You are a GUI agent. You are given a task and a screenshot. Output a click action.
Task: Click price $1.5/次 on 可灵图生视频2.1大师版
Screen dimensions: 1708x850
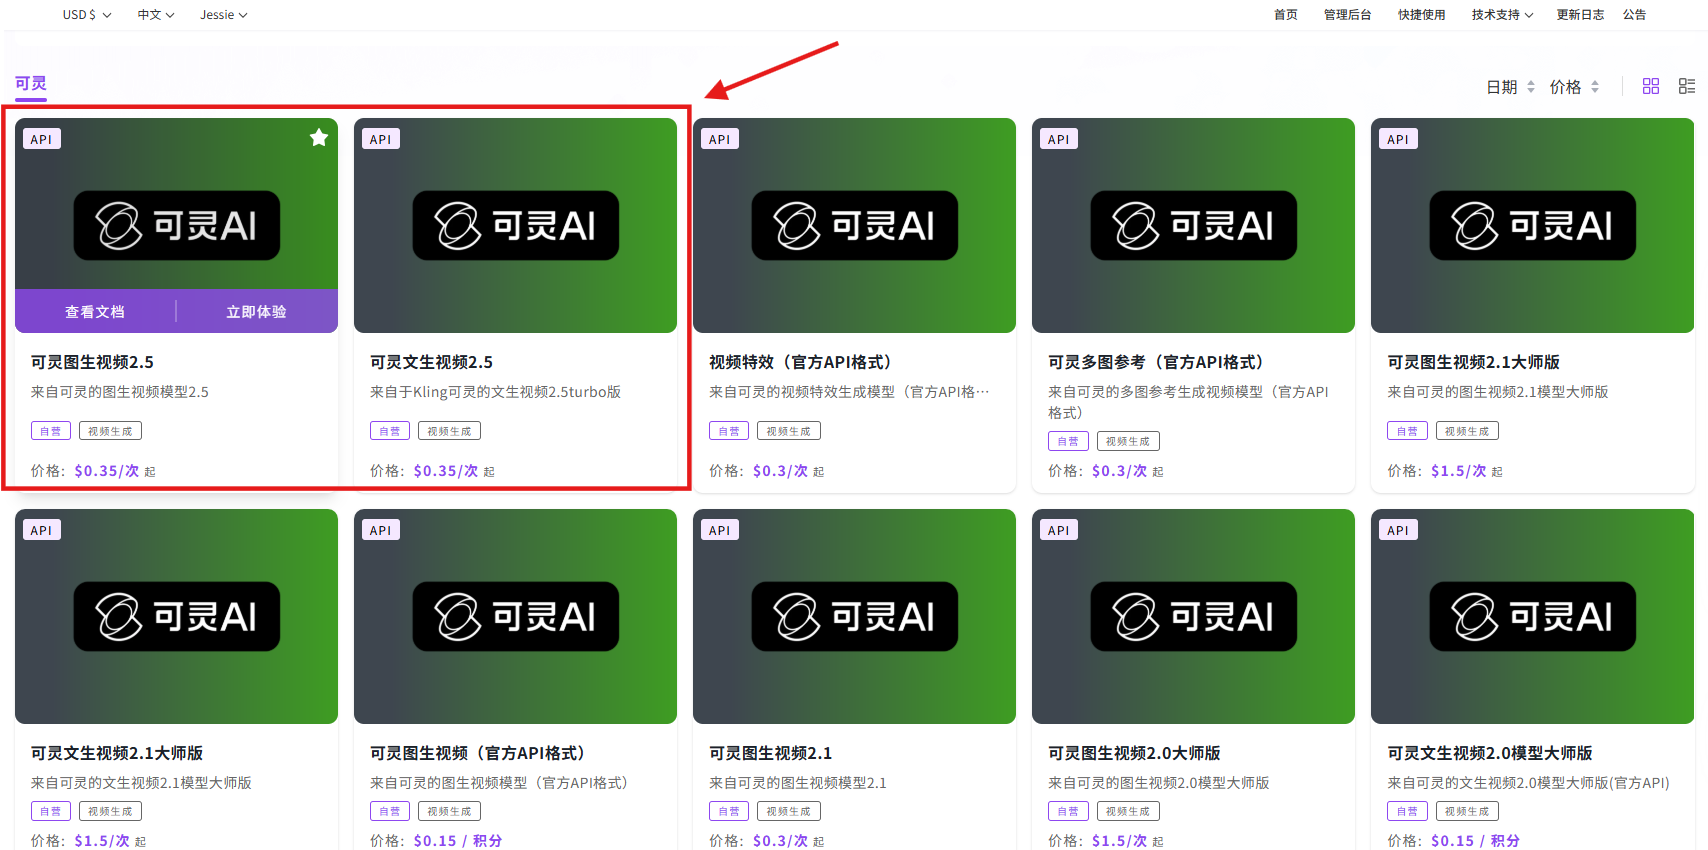[1458, 471]
